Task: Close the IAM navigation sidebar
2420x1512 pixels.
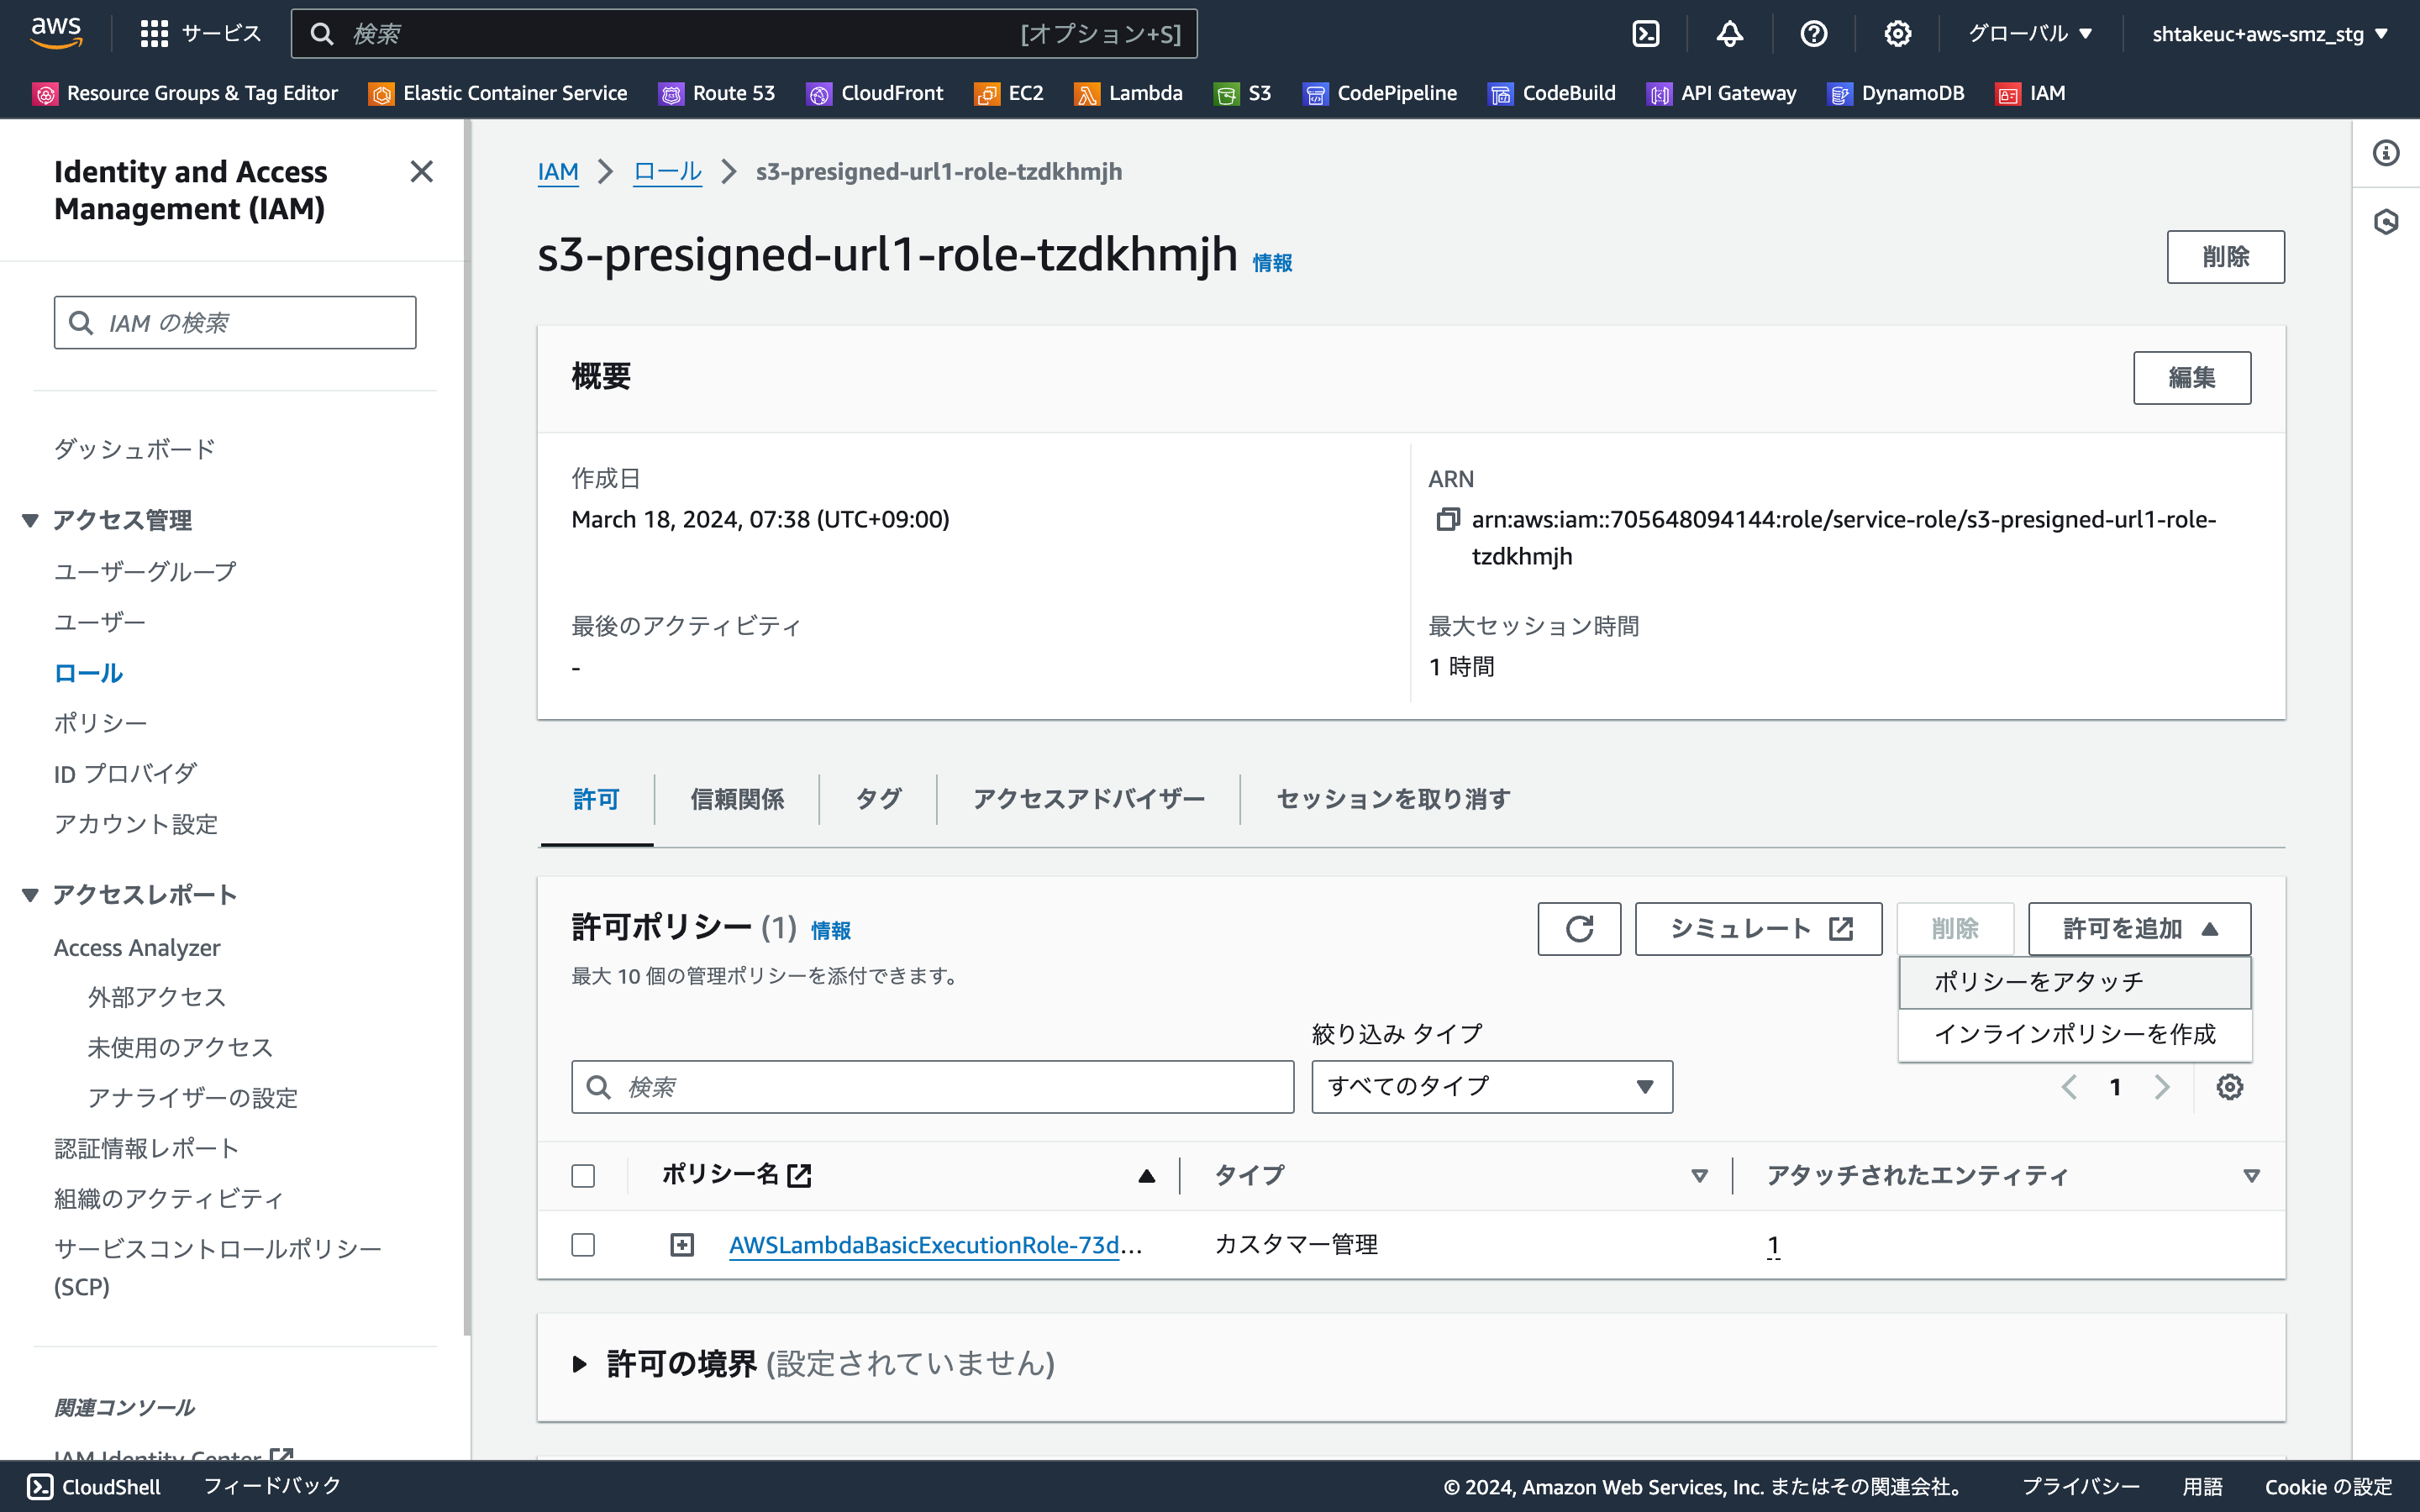Action: (422, 172)
